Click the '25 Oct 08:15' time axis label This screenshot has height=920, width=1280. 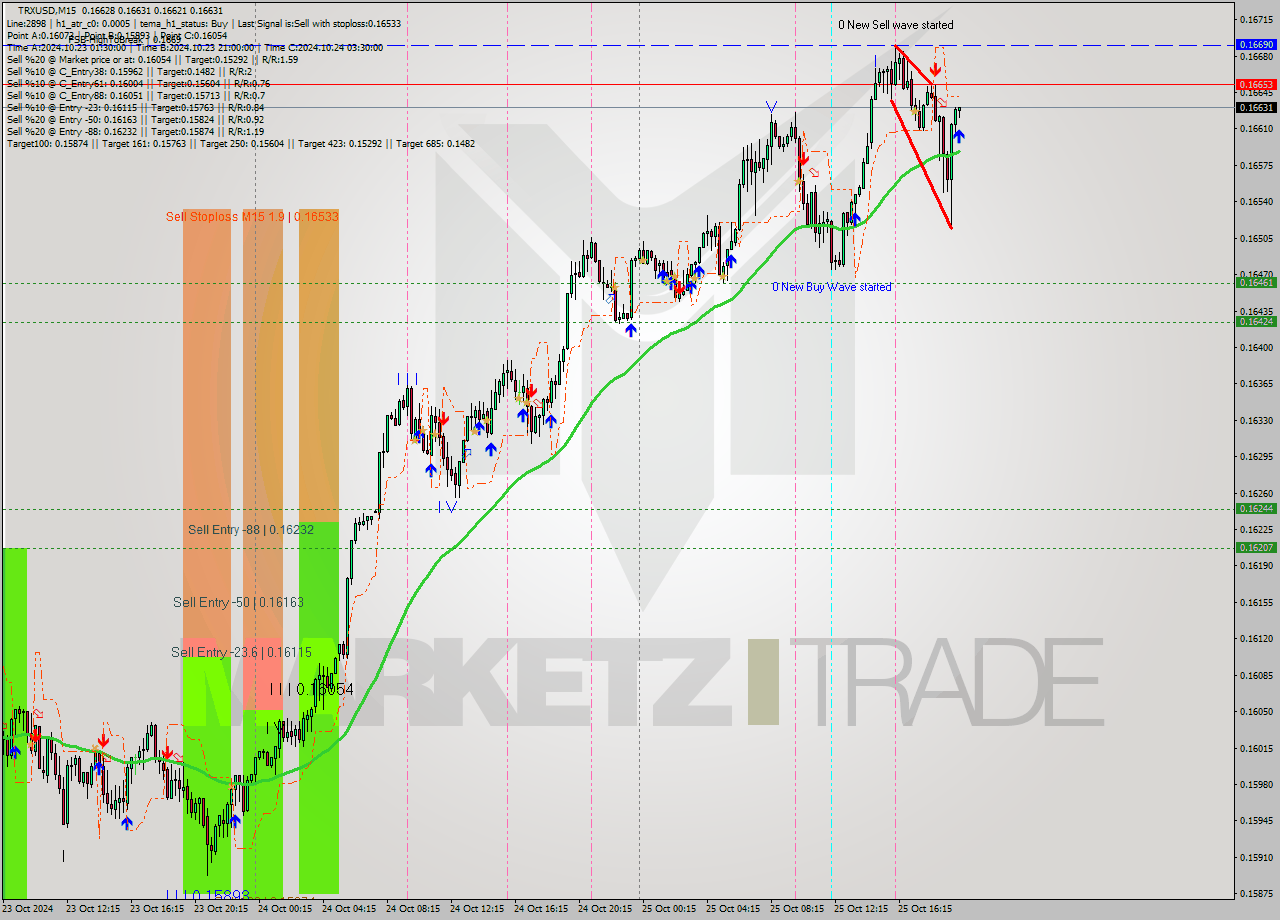point(797,909)
